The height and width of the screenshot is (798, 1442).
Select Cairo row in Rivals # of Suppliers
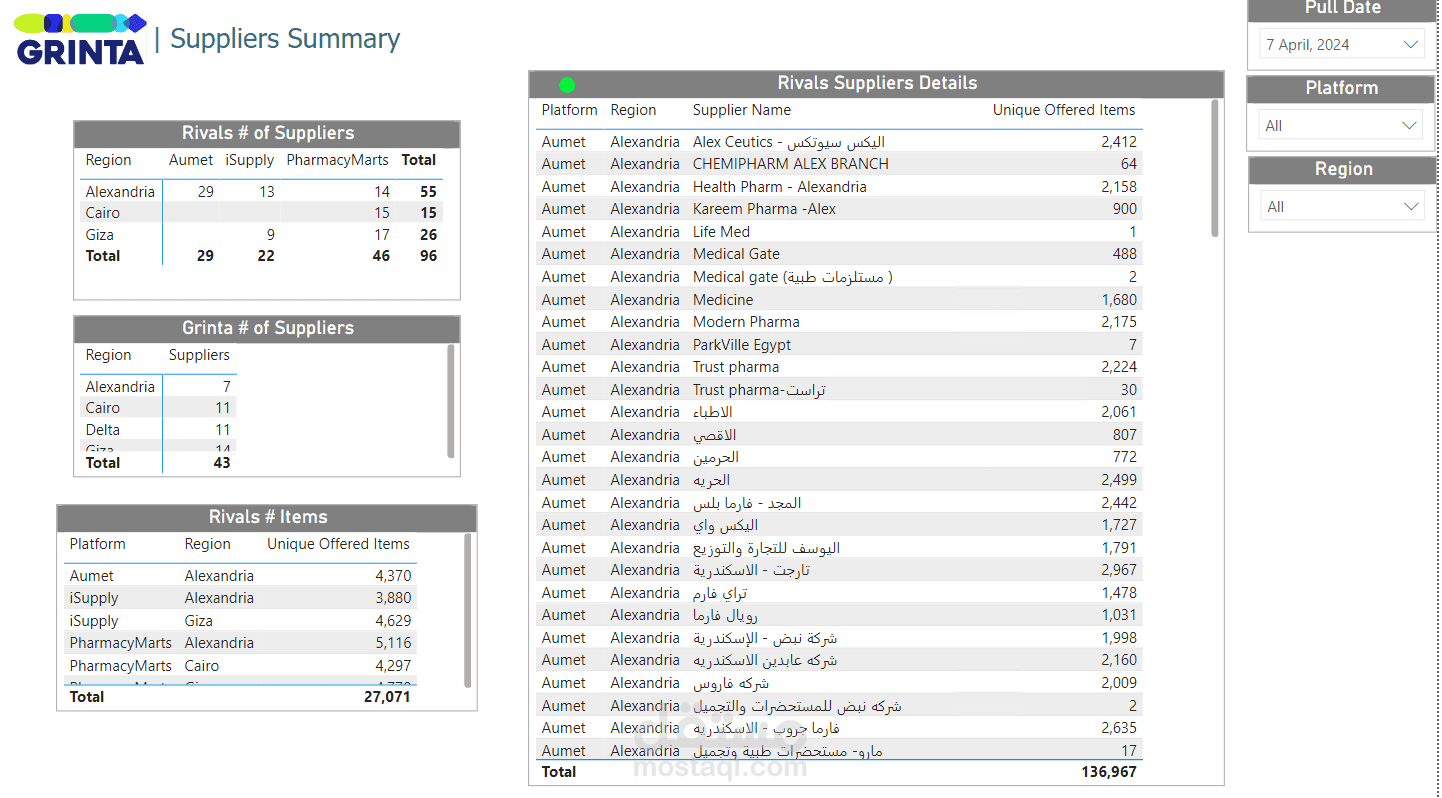point(262,212)
